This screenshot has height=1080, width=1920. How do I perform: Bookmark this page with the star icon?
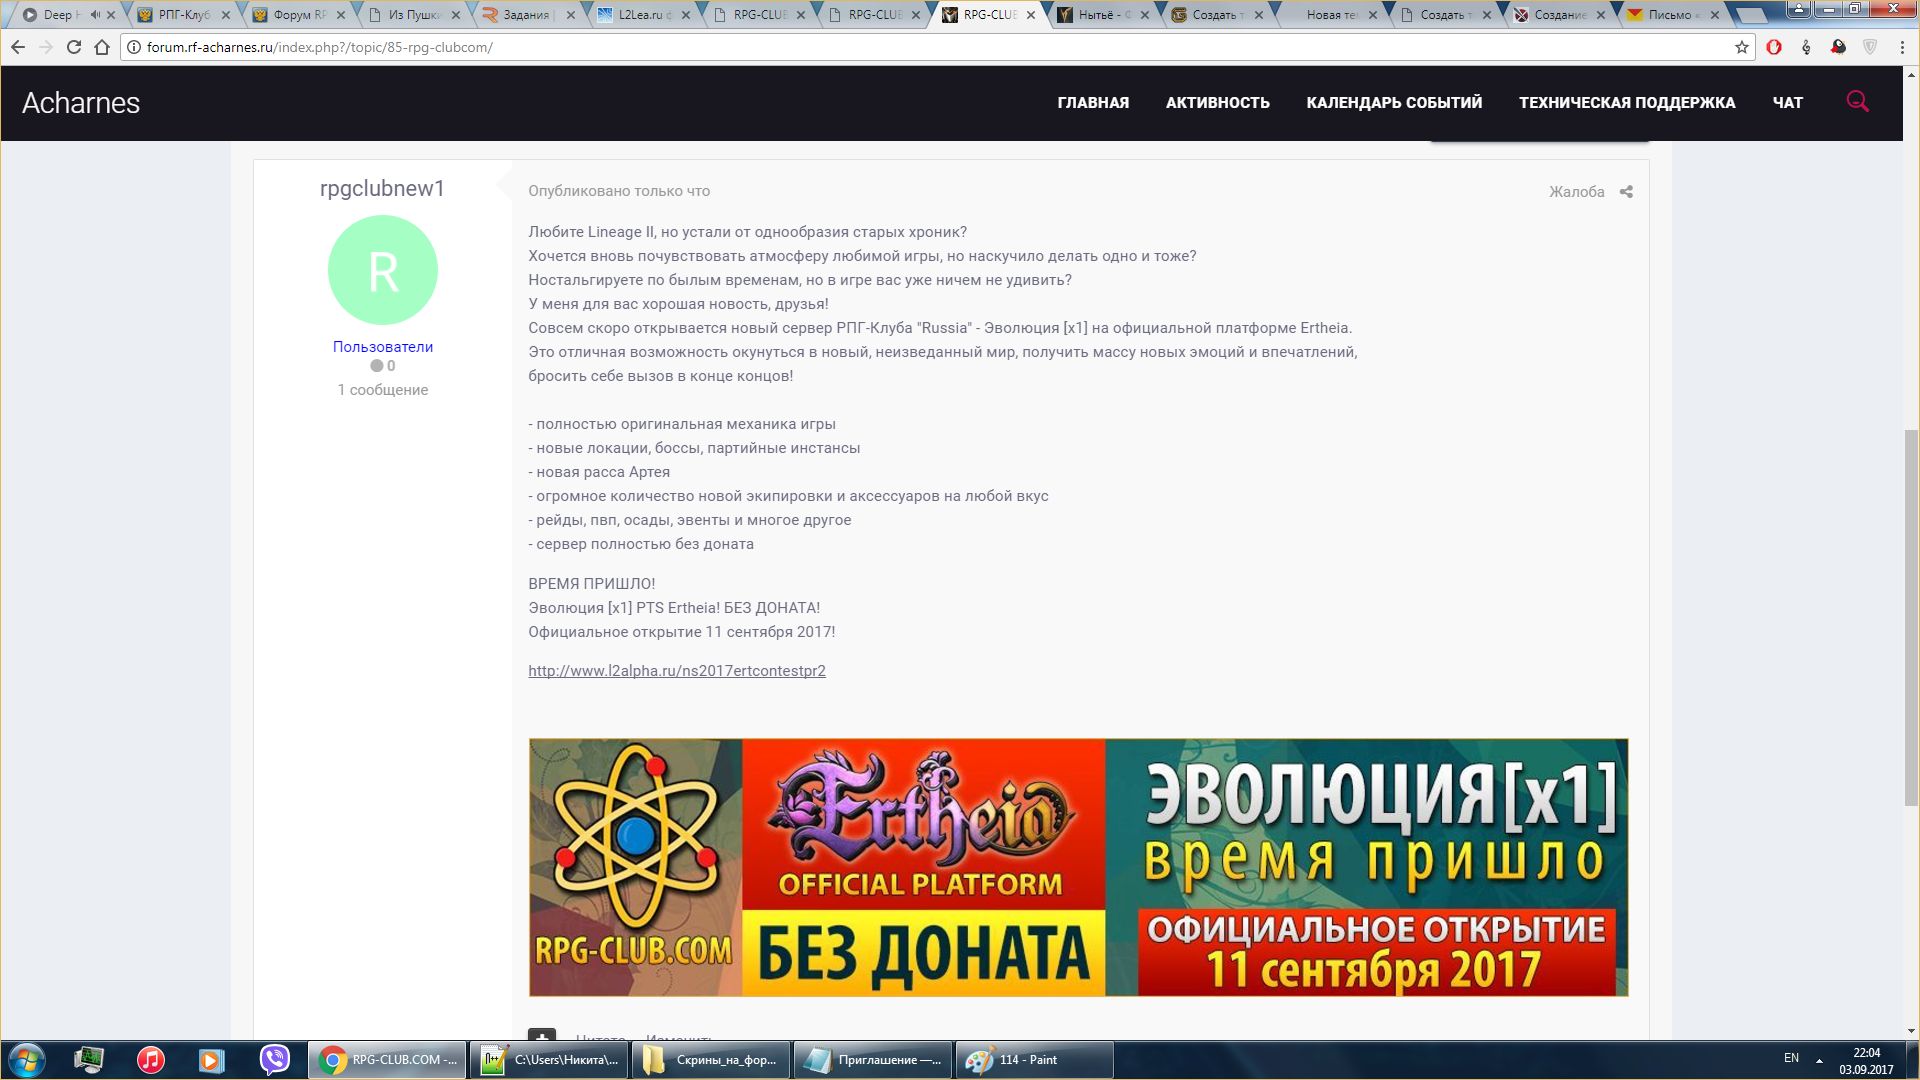coord(1742,47)
